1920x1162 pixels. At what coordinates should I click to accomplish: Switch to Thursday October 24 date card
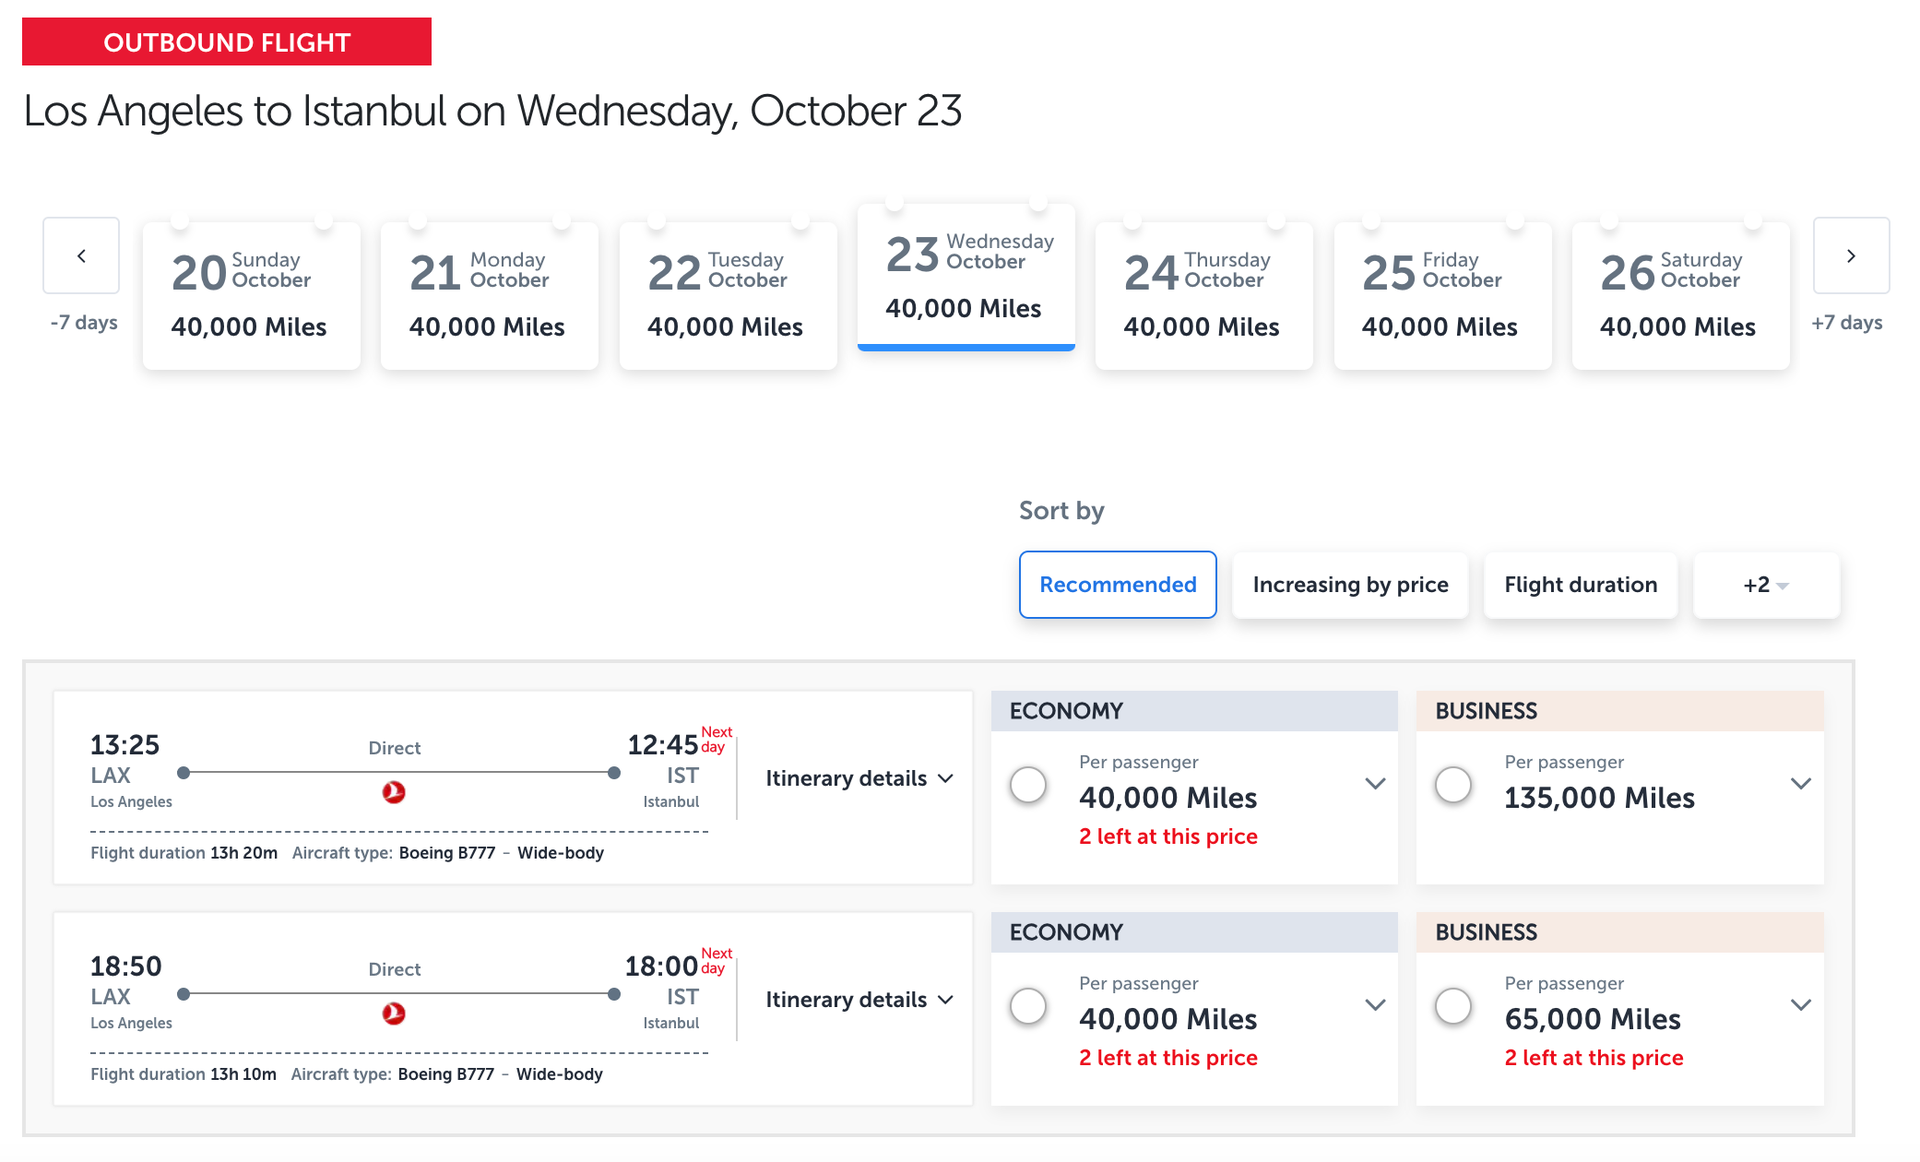click(x=1203, y=295)
